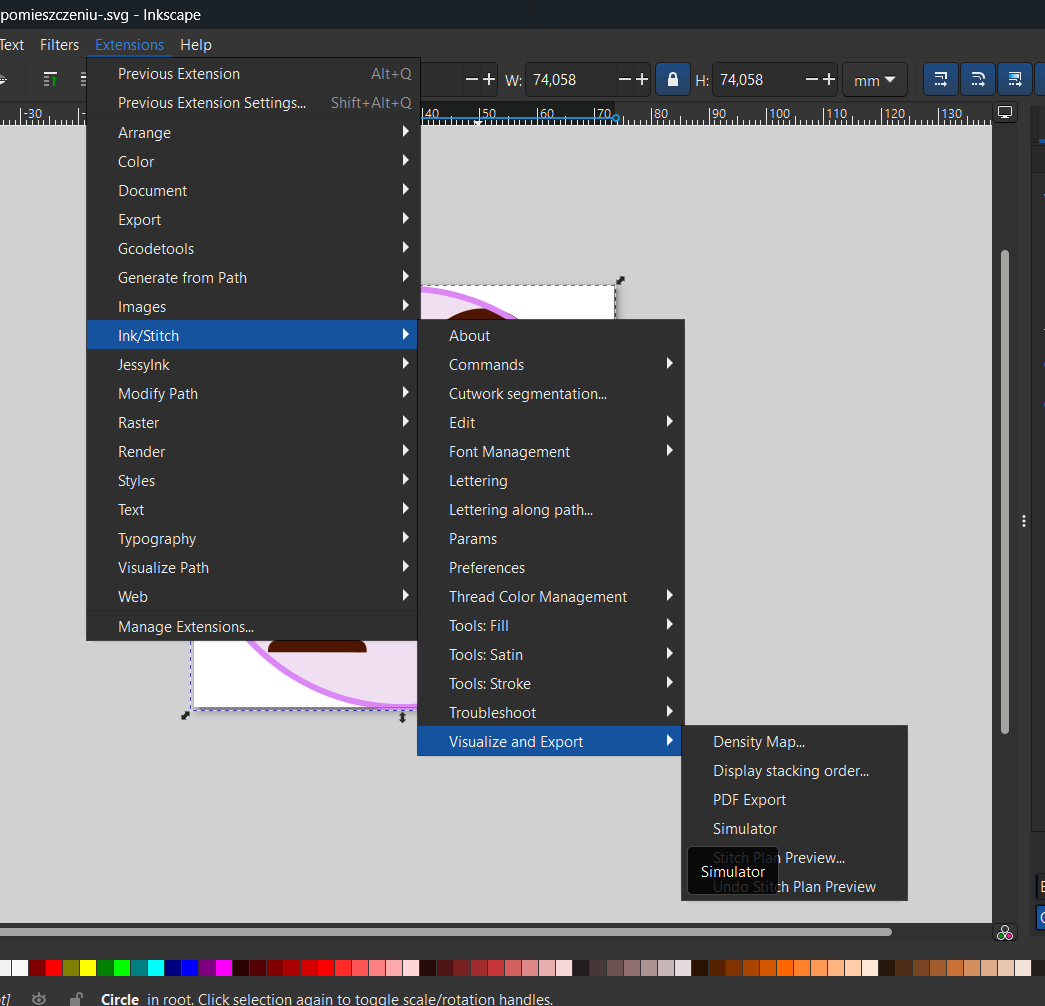Open Thread Color Management submenu

point(550,597)
